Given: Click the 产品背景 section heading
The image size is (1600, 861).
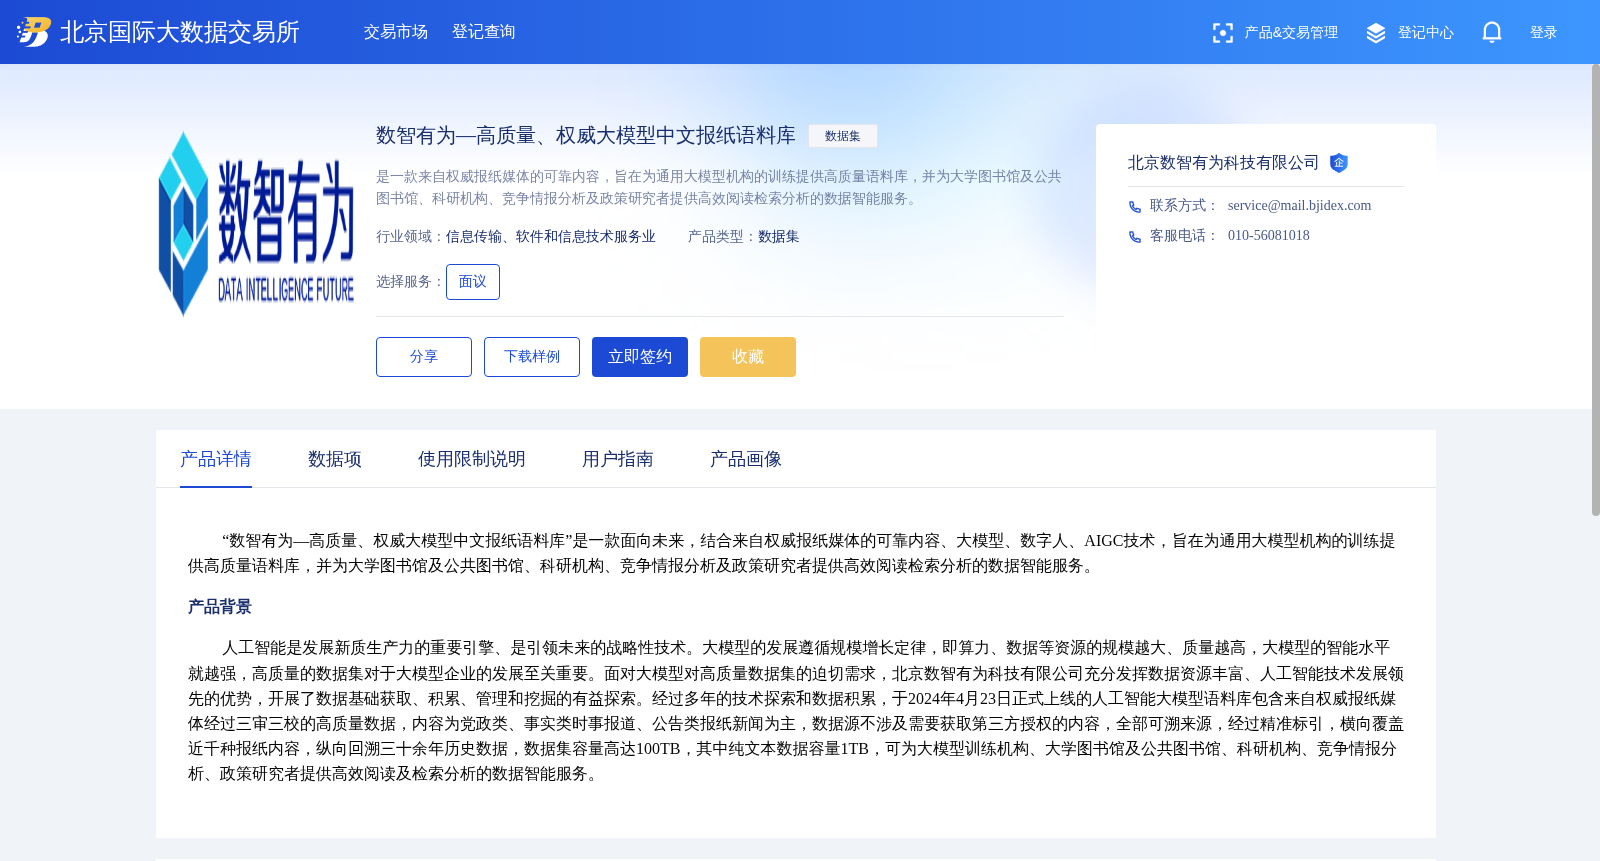Looking at the screenshot, I should (x=220, y=607).
